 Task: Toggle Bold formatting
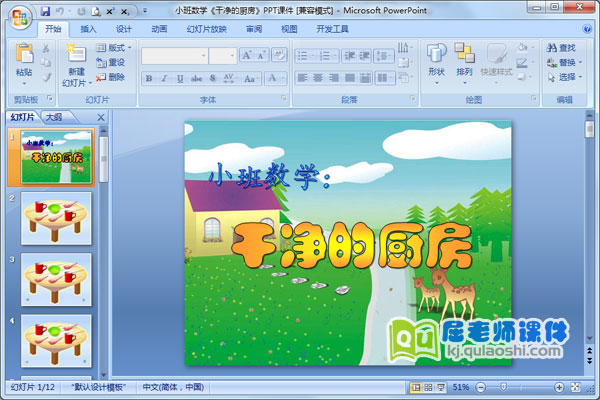(149, 78)
